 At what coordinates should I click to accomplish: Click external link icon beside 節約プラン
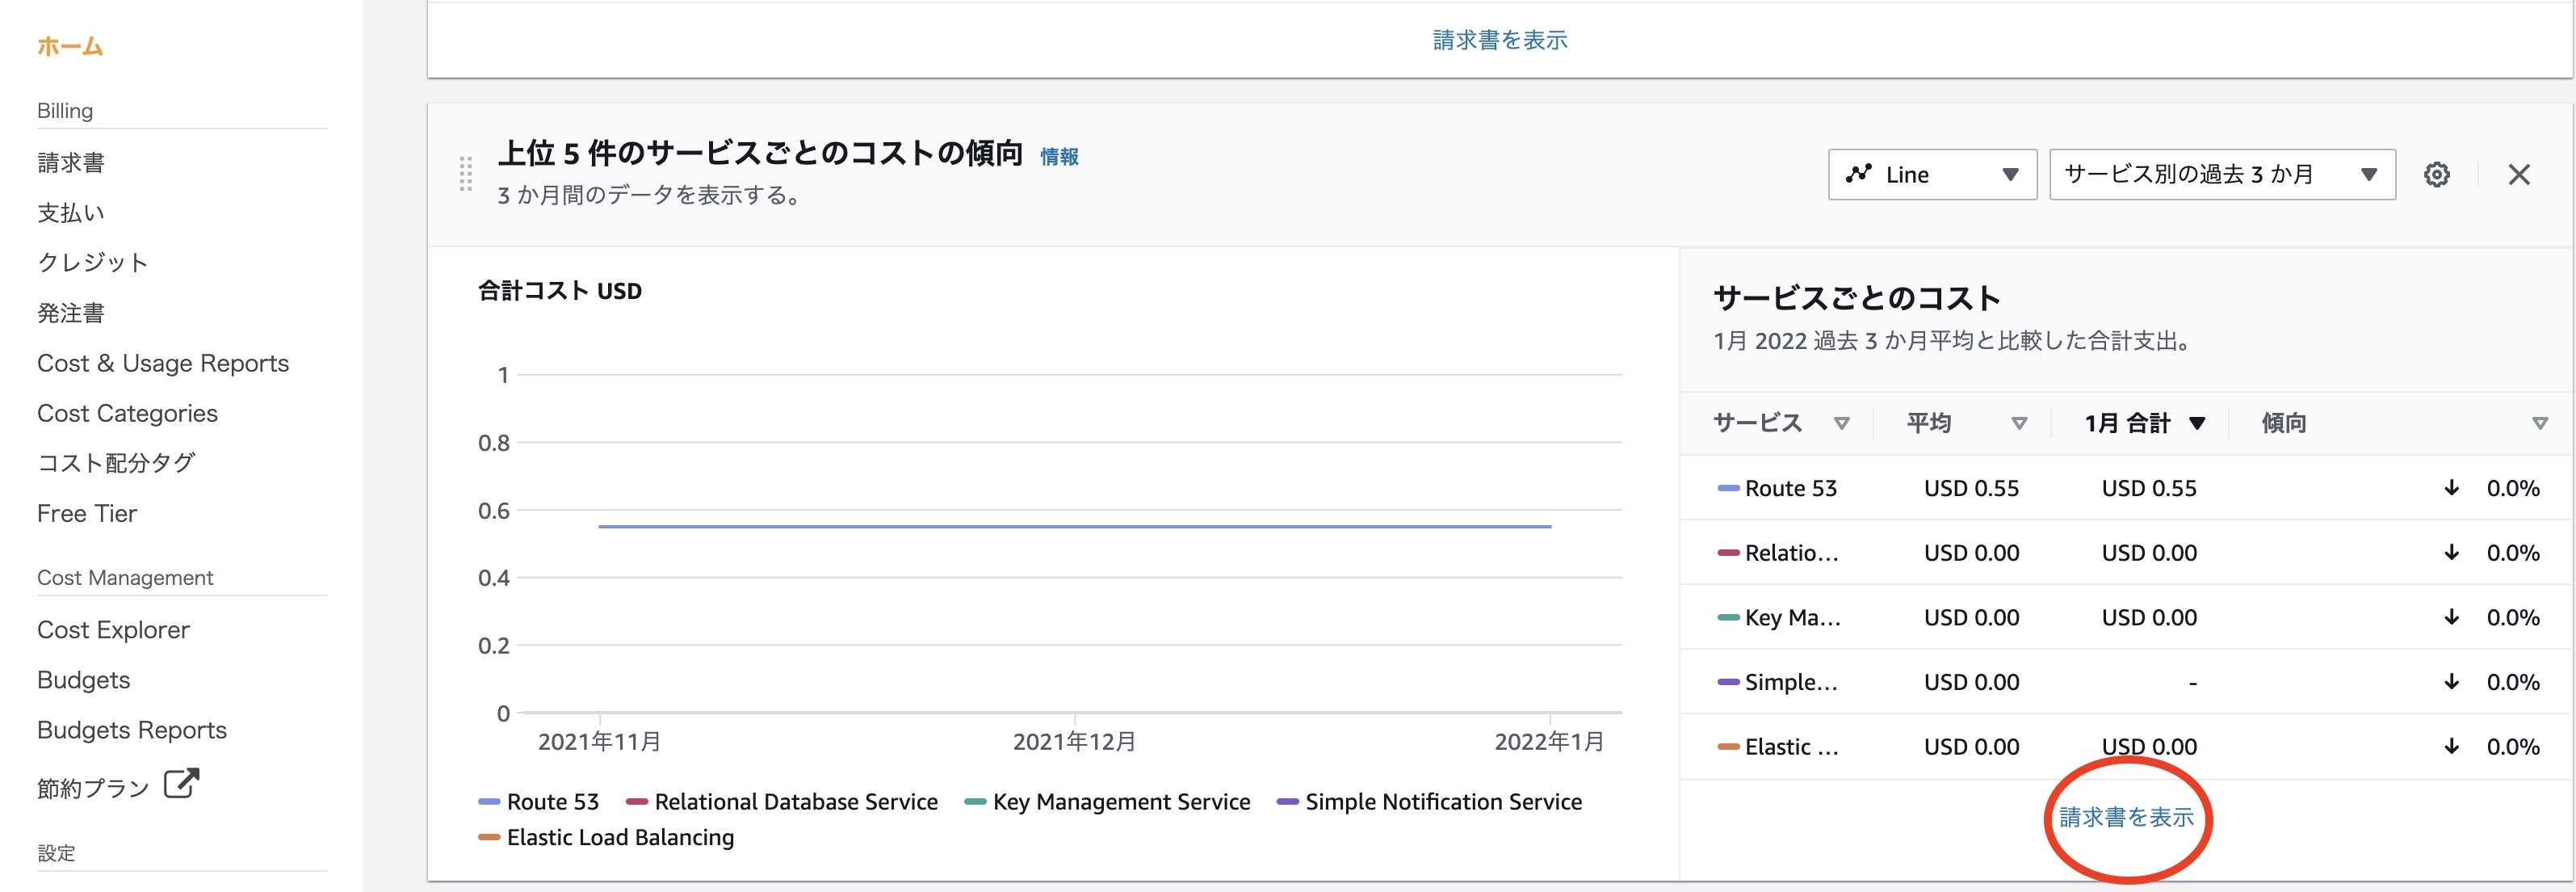point(181,783)
